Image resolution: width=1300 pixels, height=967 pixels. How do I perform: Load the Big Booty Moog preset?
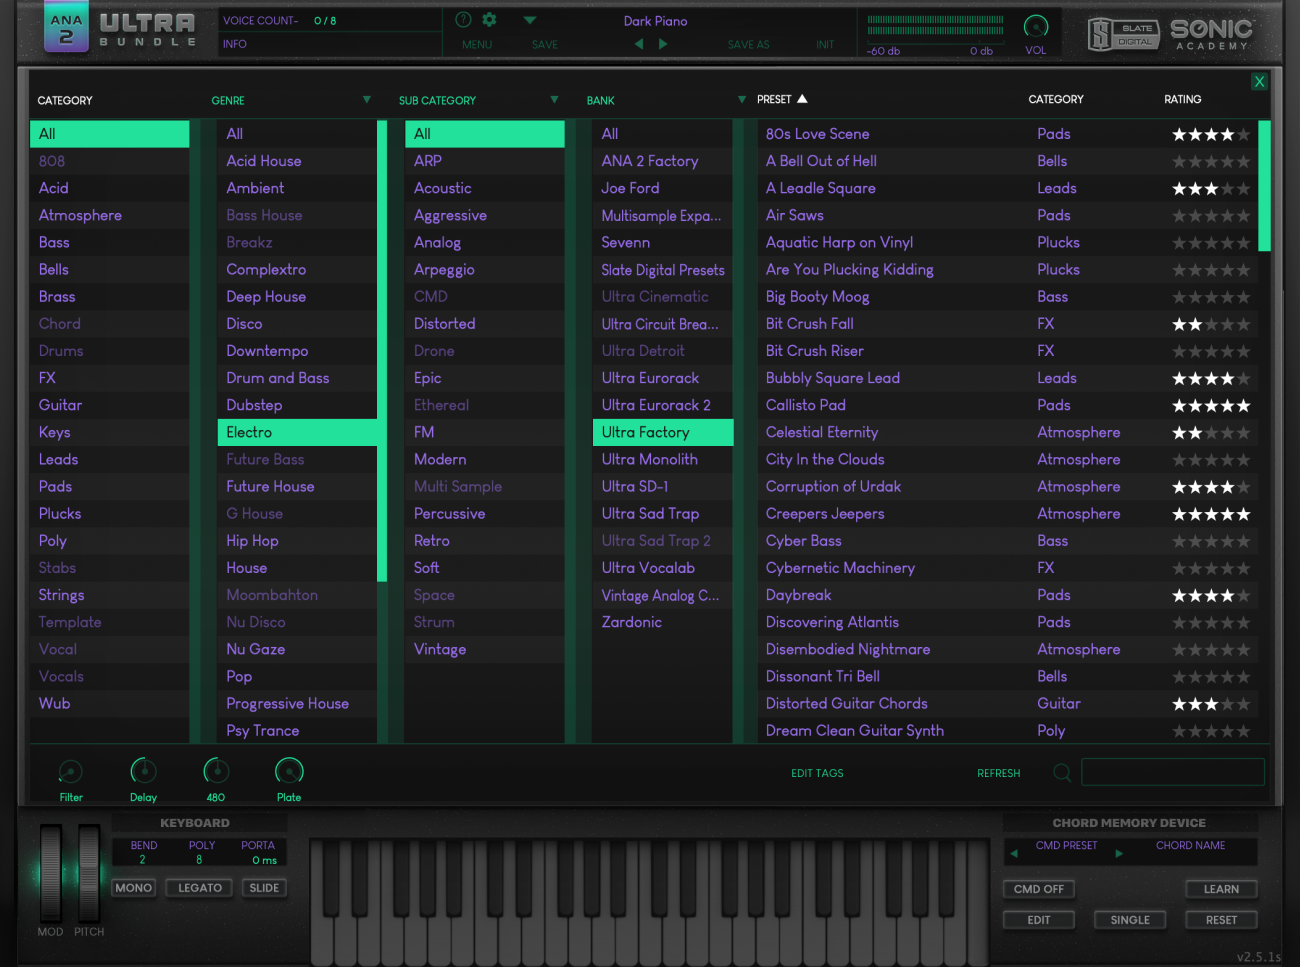coord(817,296)
